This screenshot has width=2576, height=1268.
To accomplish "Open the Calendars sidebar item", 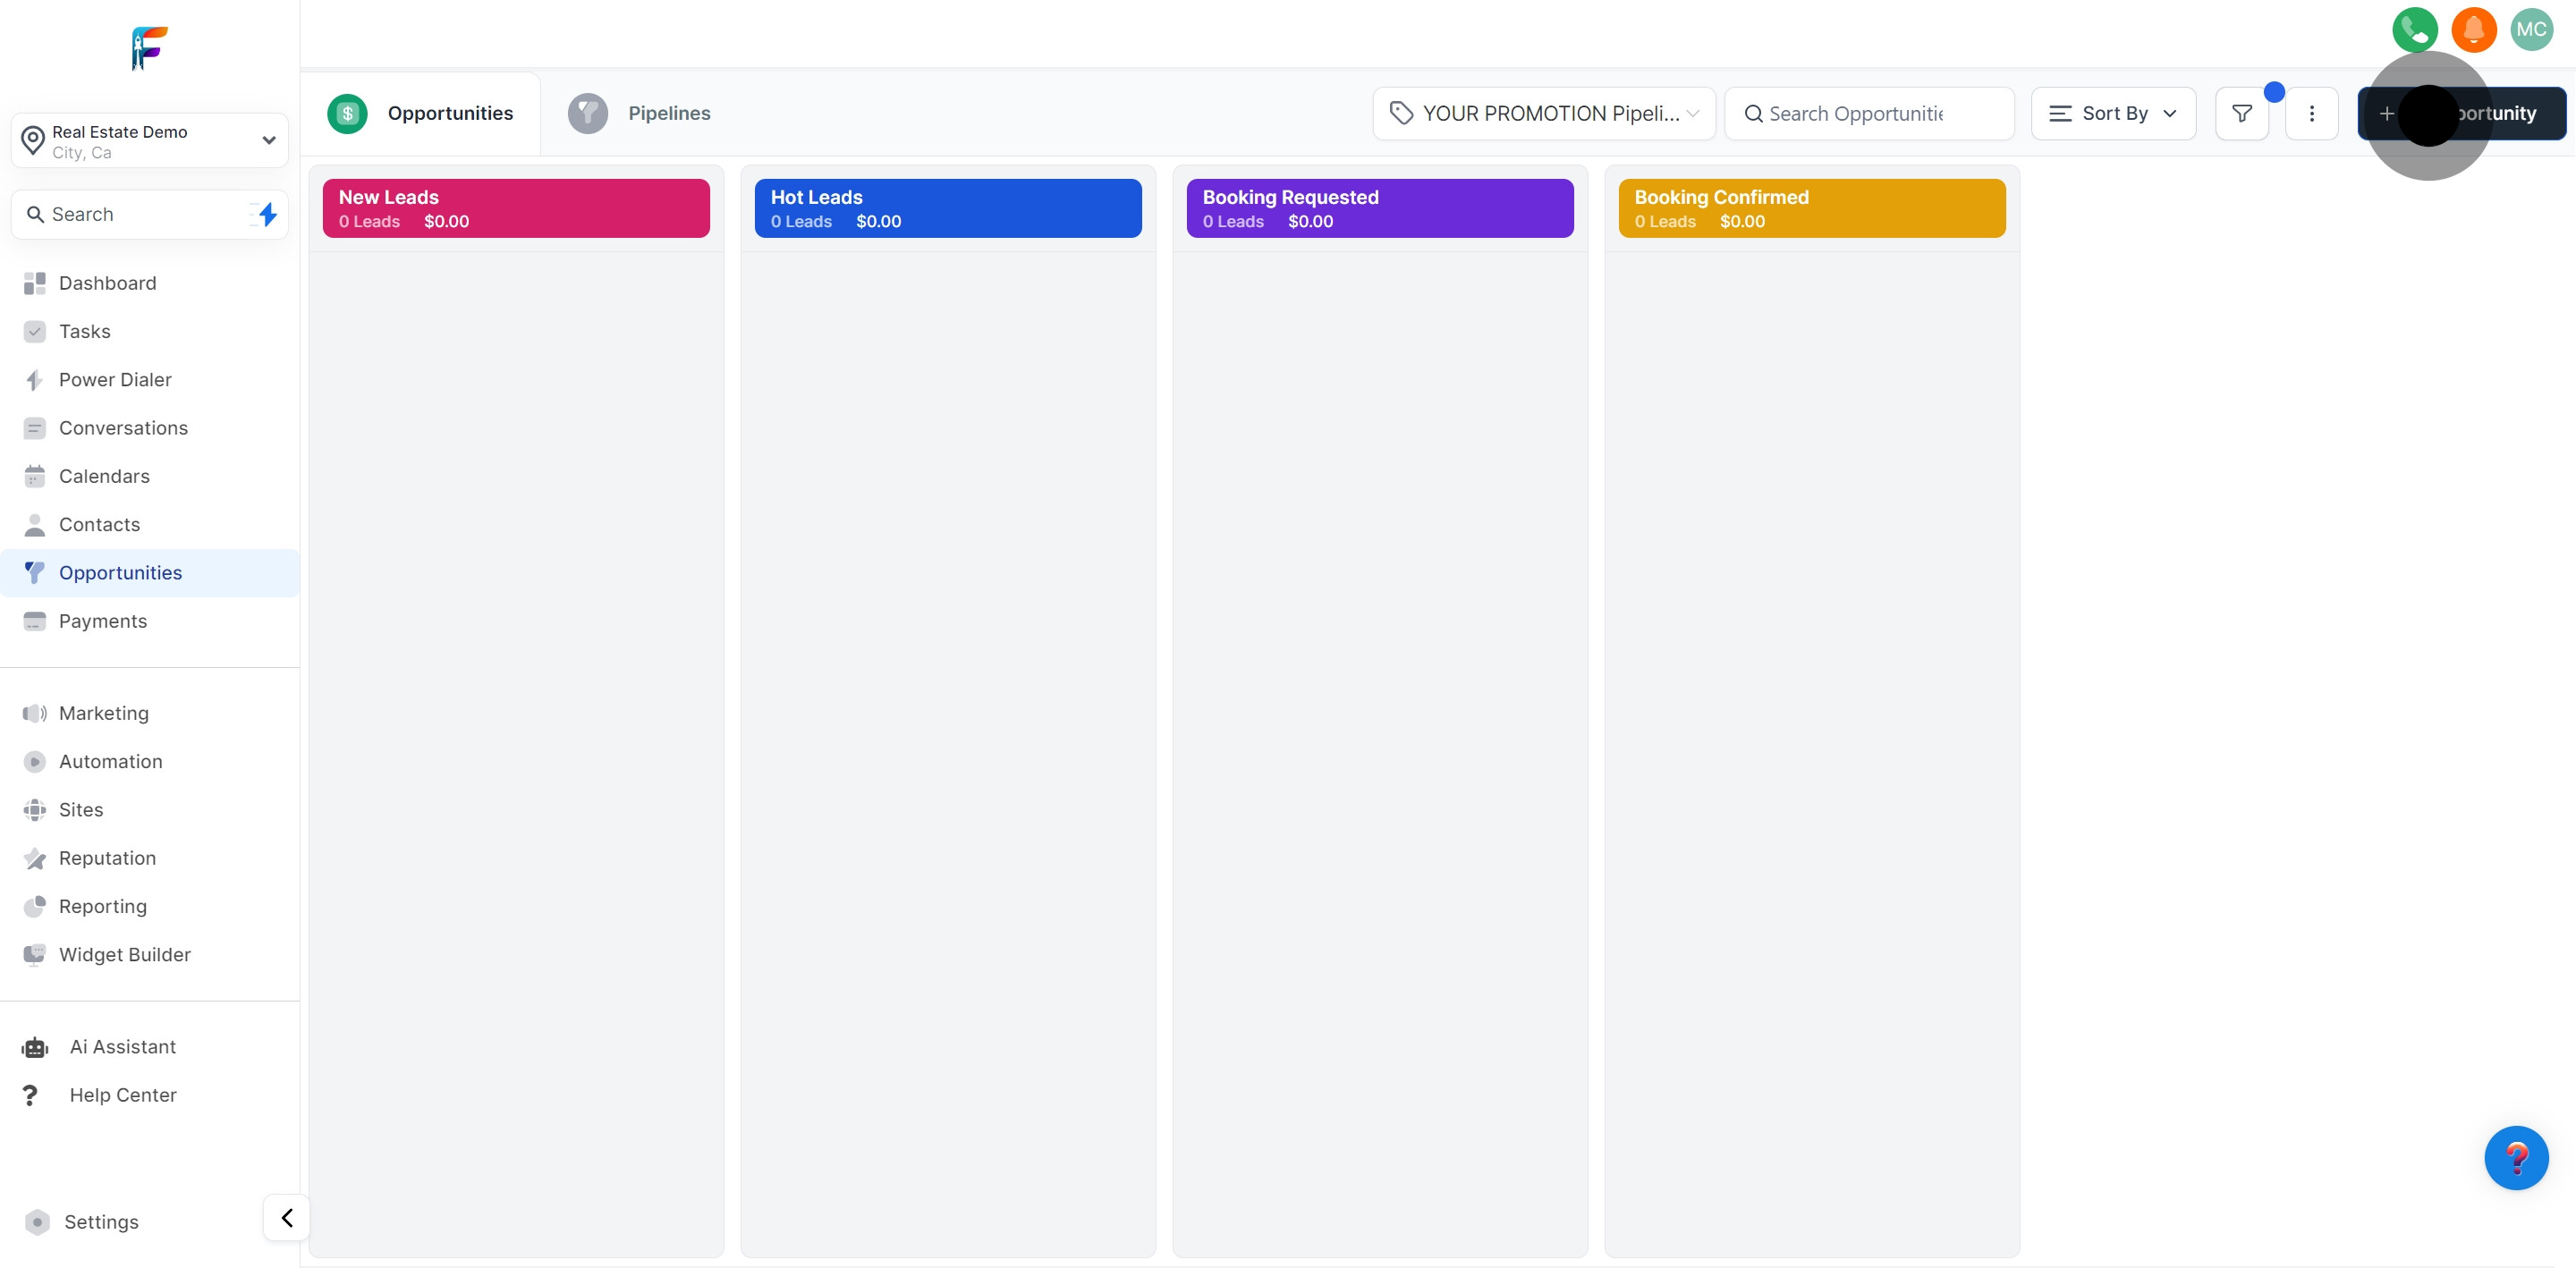I will click(x=104, y=476).
